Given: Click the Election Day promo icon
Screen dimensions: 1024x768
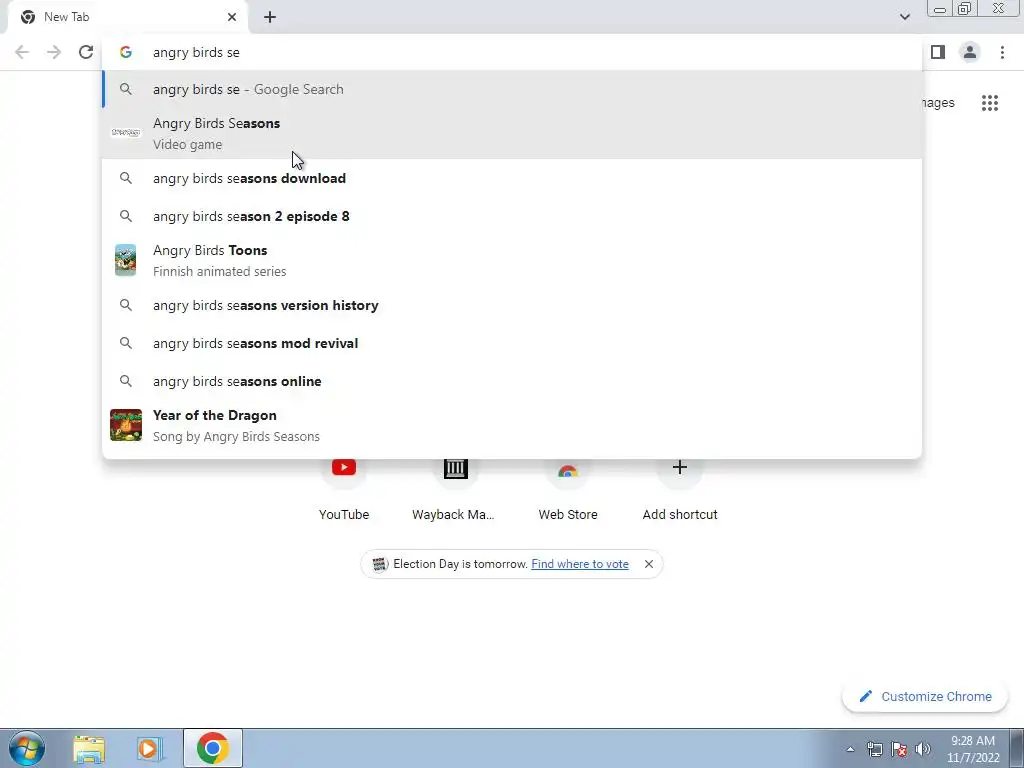Looking at the screenshot, I should coord(379,564).
